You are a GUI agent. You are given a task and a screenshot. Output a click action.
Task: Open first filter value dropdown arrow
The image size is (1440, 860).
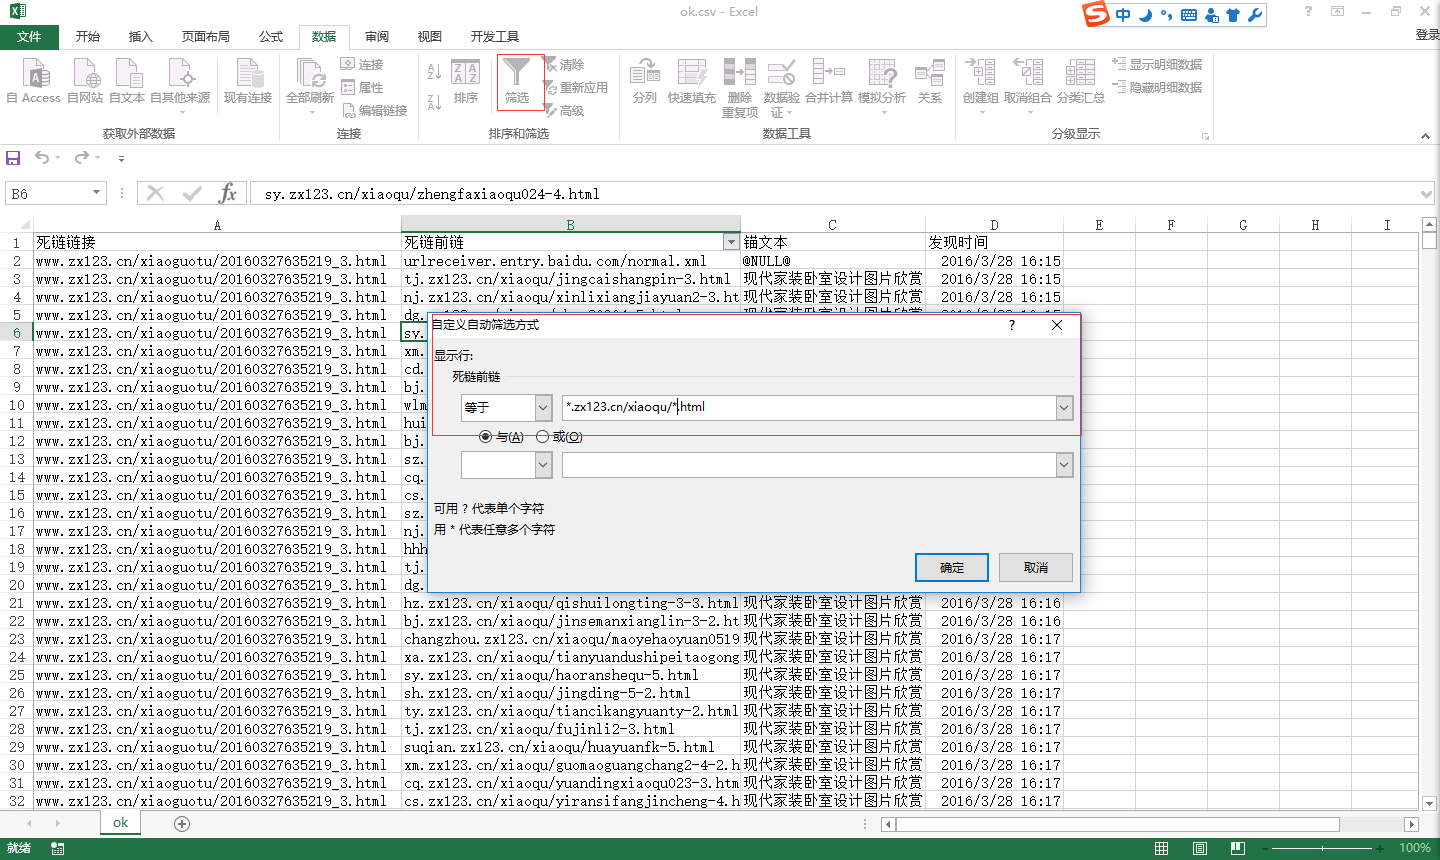[1064, 408]
